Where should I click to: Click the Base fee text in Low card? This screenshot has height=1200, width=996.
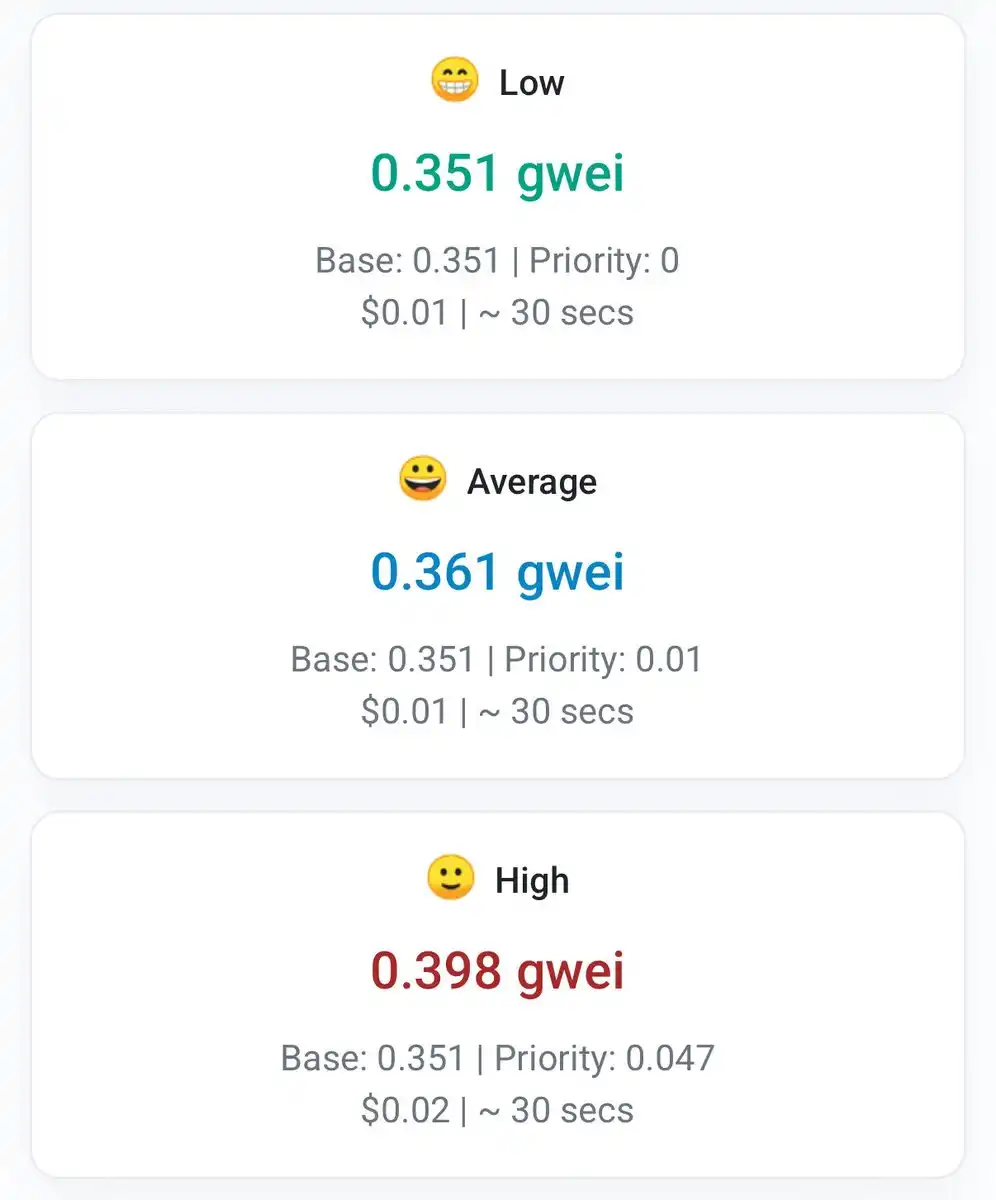coord(407,261)
